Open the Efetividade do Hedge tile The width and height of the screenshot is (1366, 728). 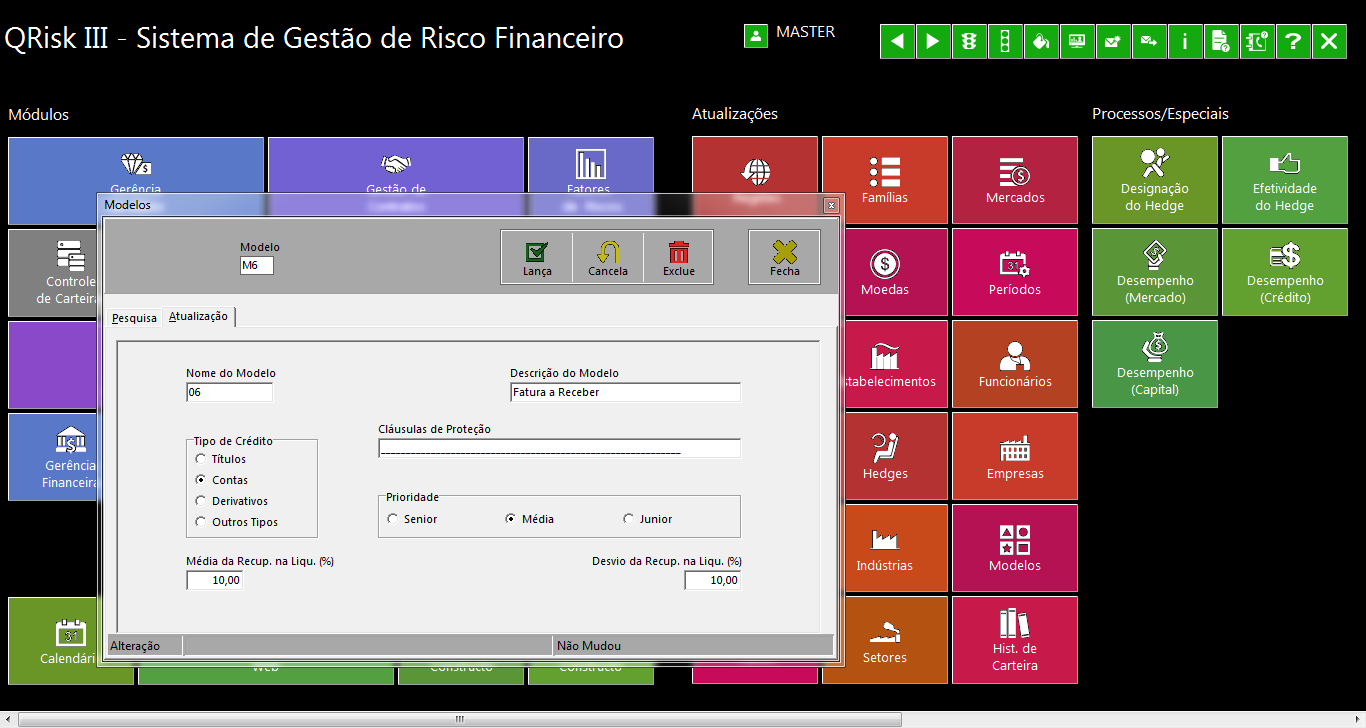pos(1285,180)
